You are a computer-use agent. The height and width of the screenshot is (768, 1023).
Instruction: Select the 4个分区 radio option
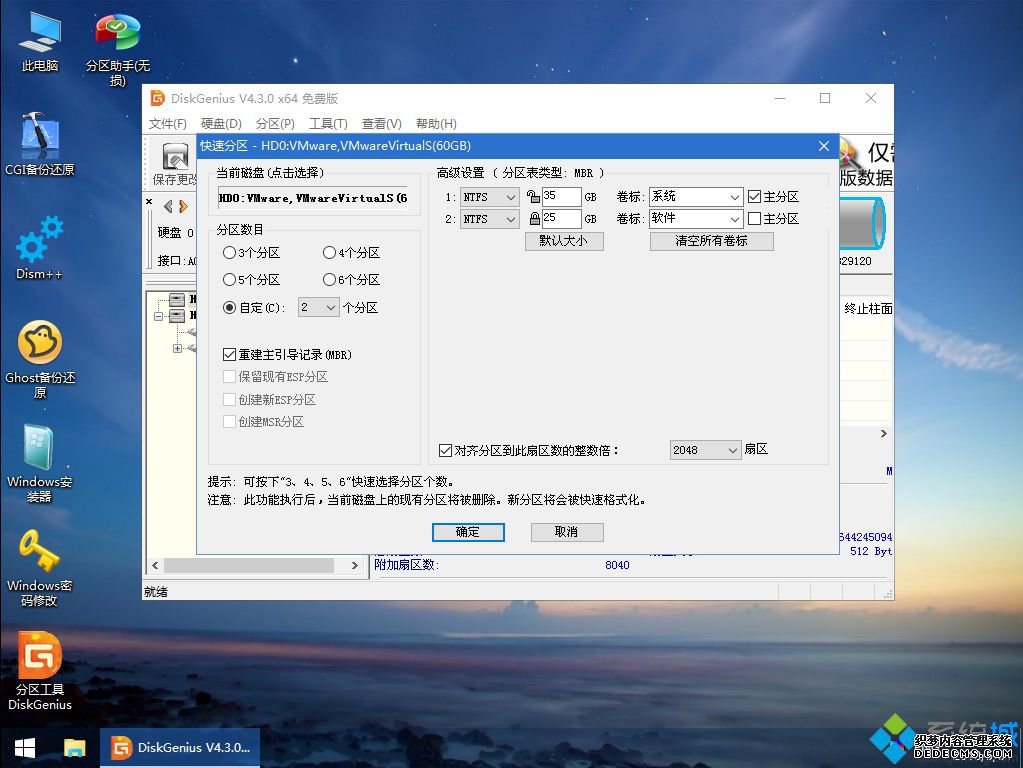pos(331,252)
